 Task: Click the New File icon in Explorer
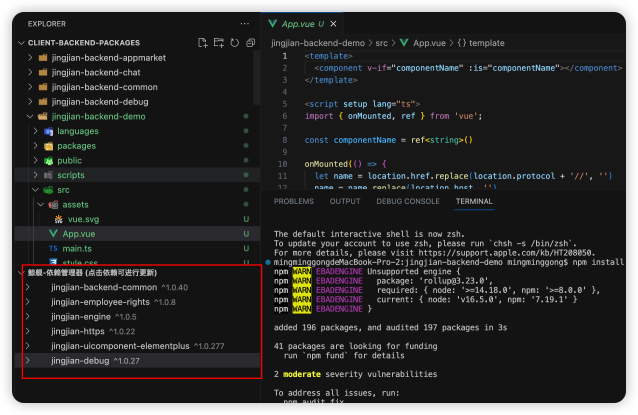point(203,42)
